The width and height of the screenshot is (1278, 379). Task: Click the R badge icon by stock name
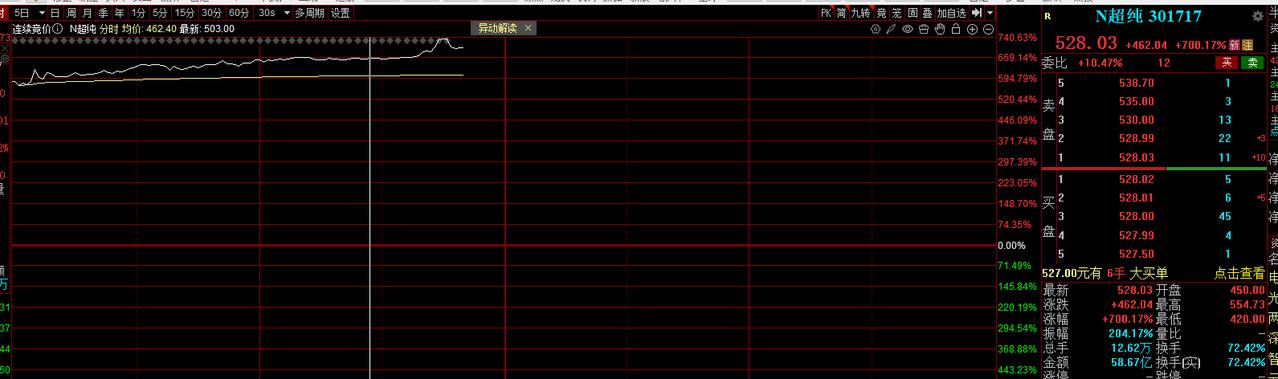pyautogui.click(x=1047, y=16)
